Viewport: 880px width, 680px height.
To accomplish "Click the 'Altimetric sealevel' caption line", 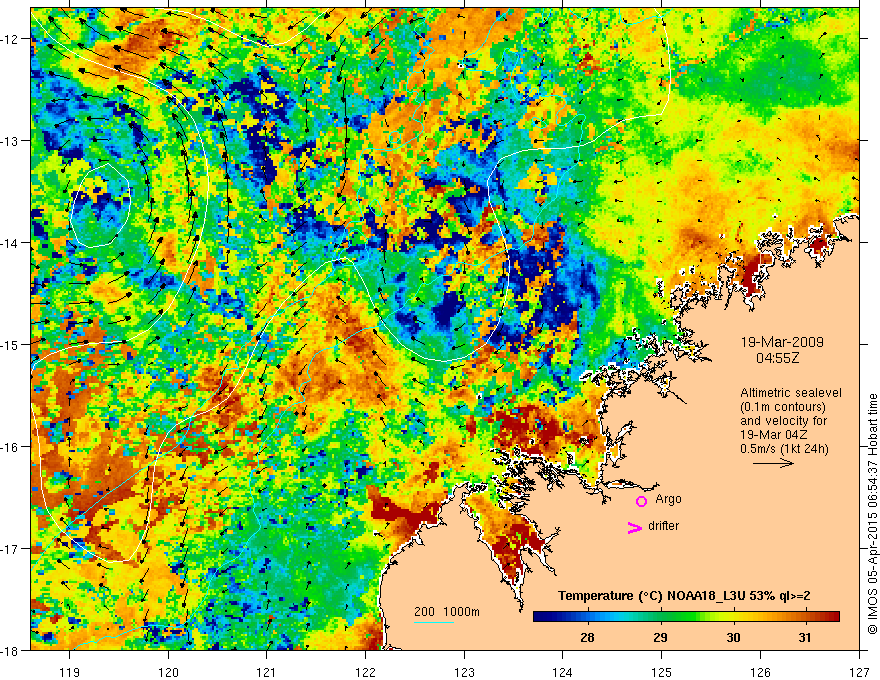I will pyautogui.click(x=790, y=393).
